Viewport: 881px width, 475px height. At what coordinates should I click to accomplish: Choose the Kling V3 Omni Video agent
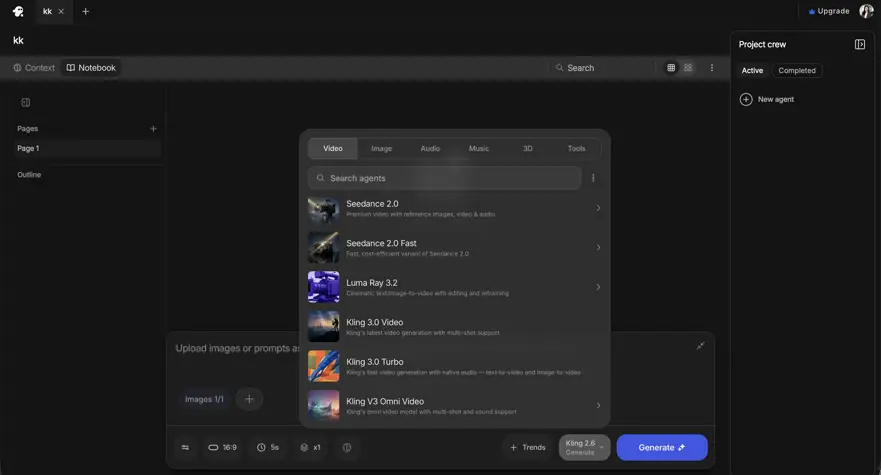455,405
